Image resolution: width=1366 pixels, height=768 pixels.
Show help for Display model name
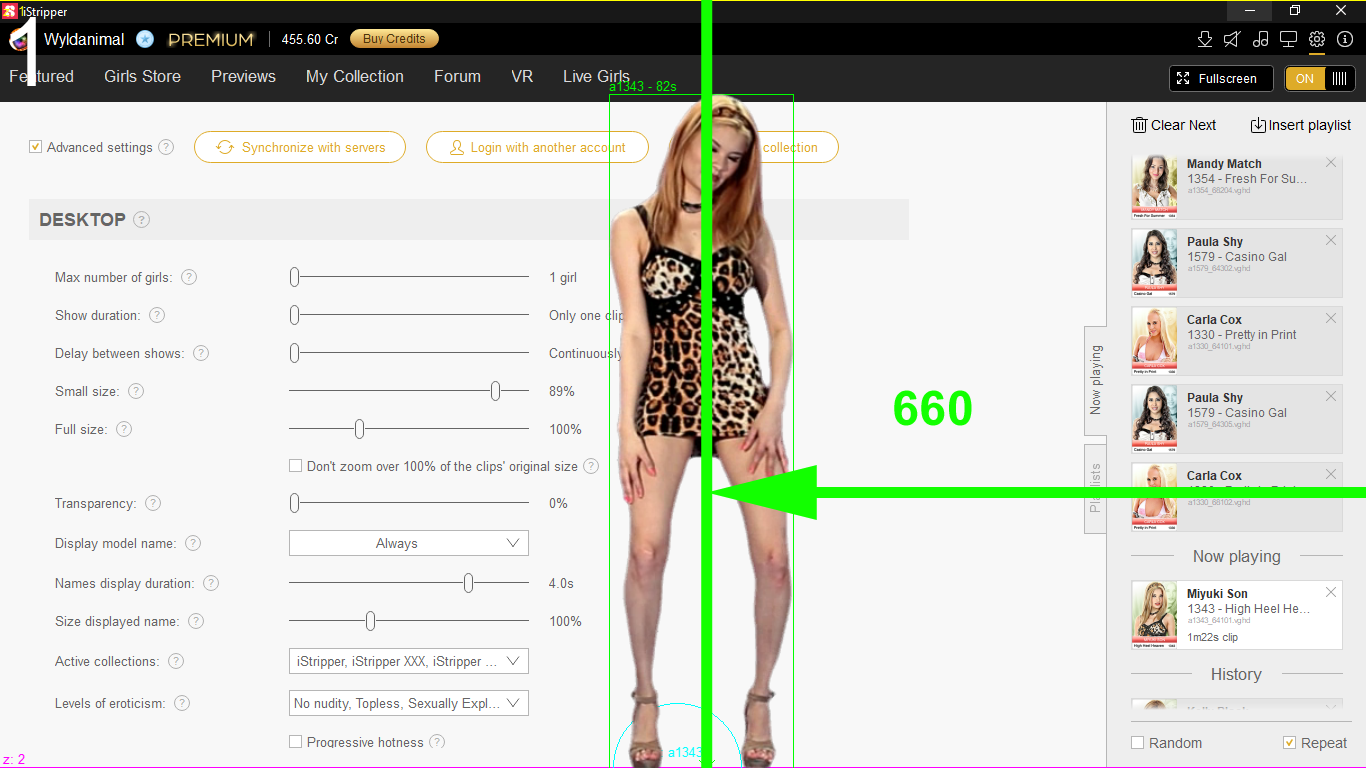[193, 543]
